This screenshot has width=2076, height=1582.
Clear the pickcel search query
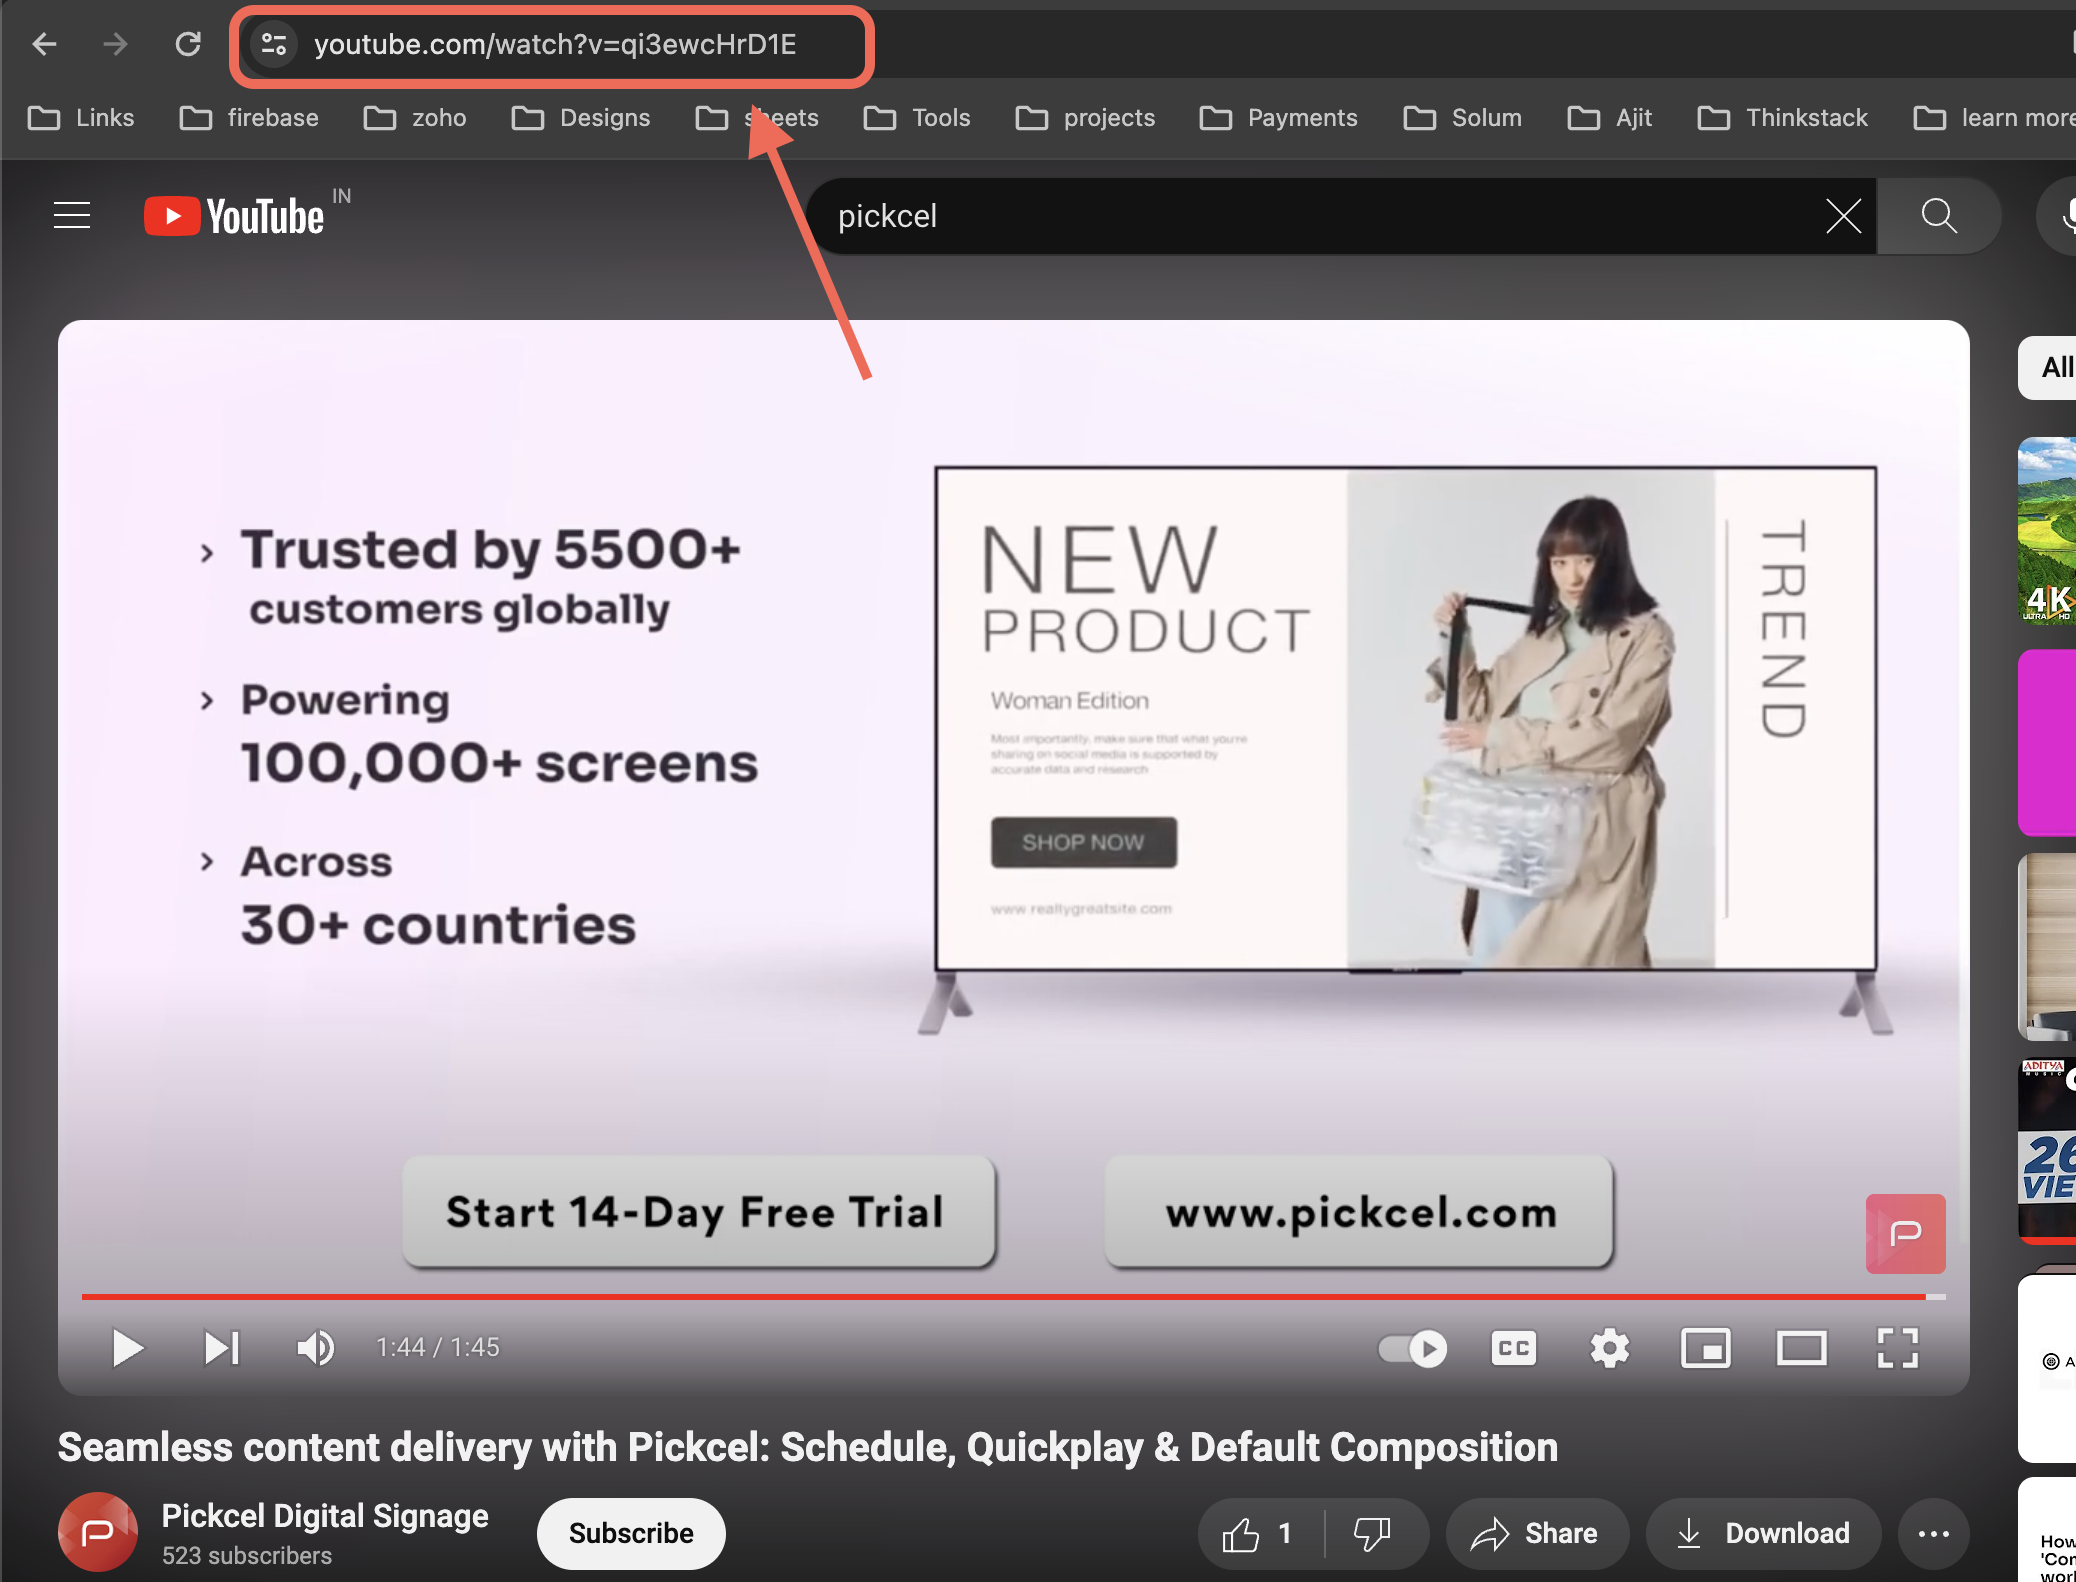1843,215
